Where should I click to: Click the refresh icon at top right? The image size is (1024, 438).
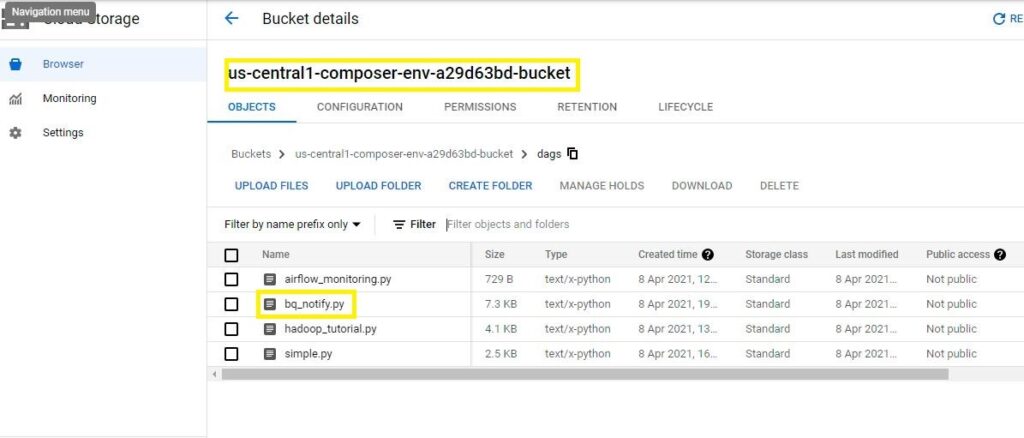click(x=998, y=19)
